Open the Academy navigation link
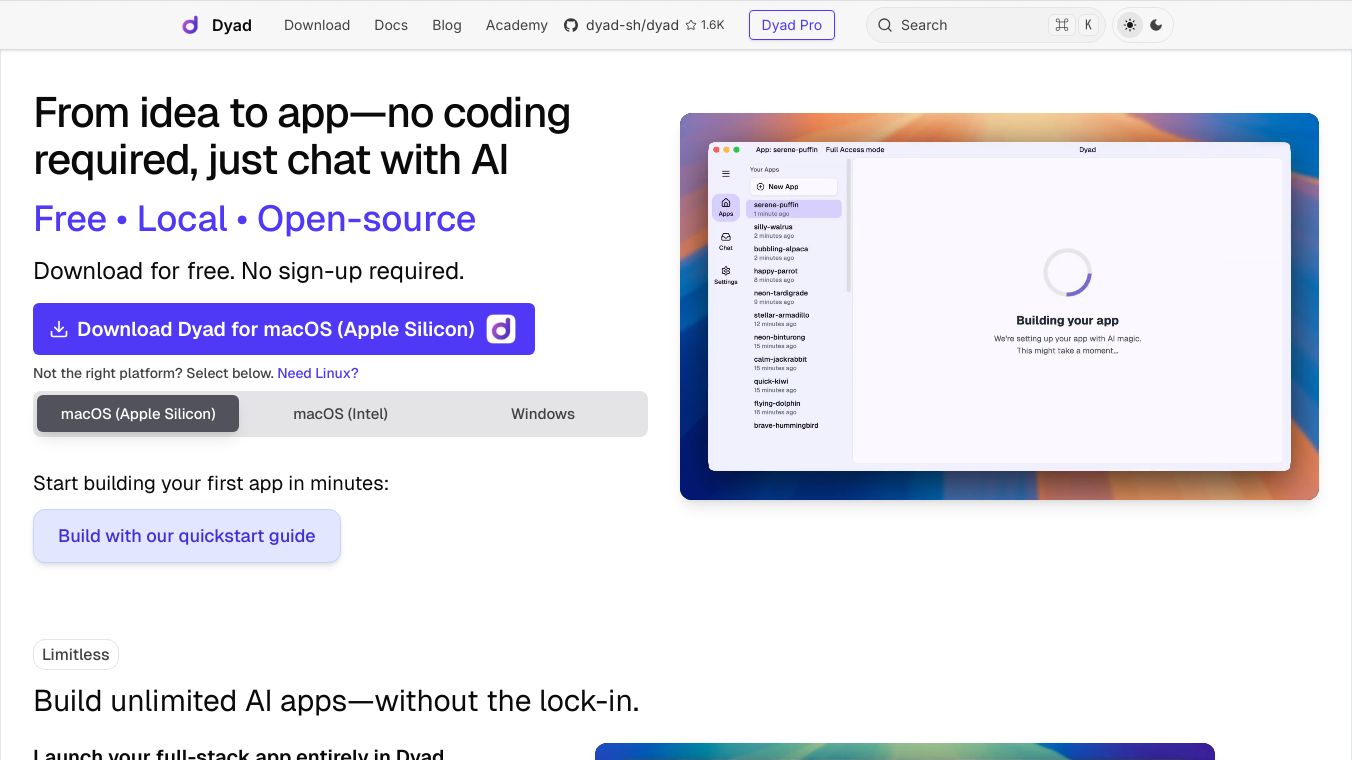Screen dimensions: 1352x760 pyautogui.click(x=517, y=25)
